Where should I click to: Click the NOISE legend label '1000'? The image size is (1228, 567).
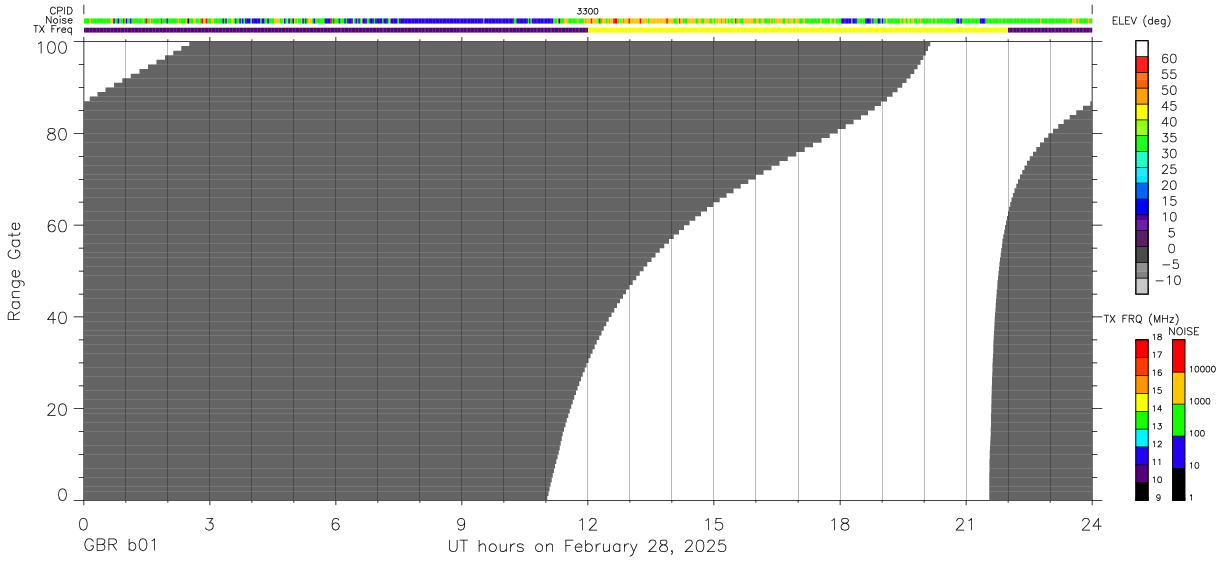1200,401
